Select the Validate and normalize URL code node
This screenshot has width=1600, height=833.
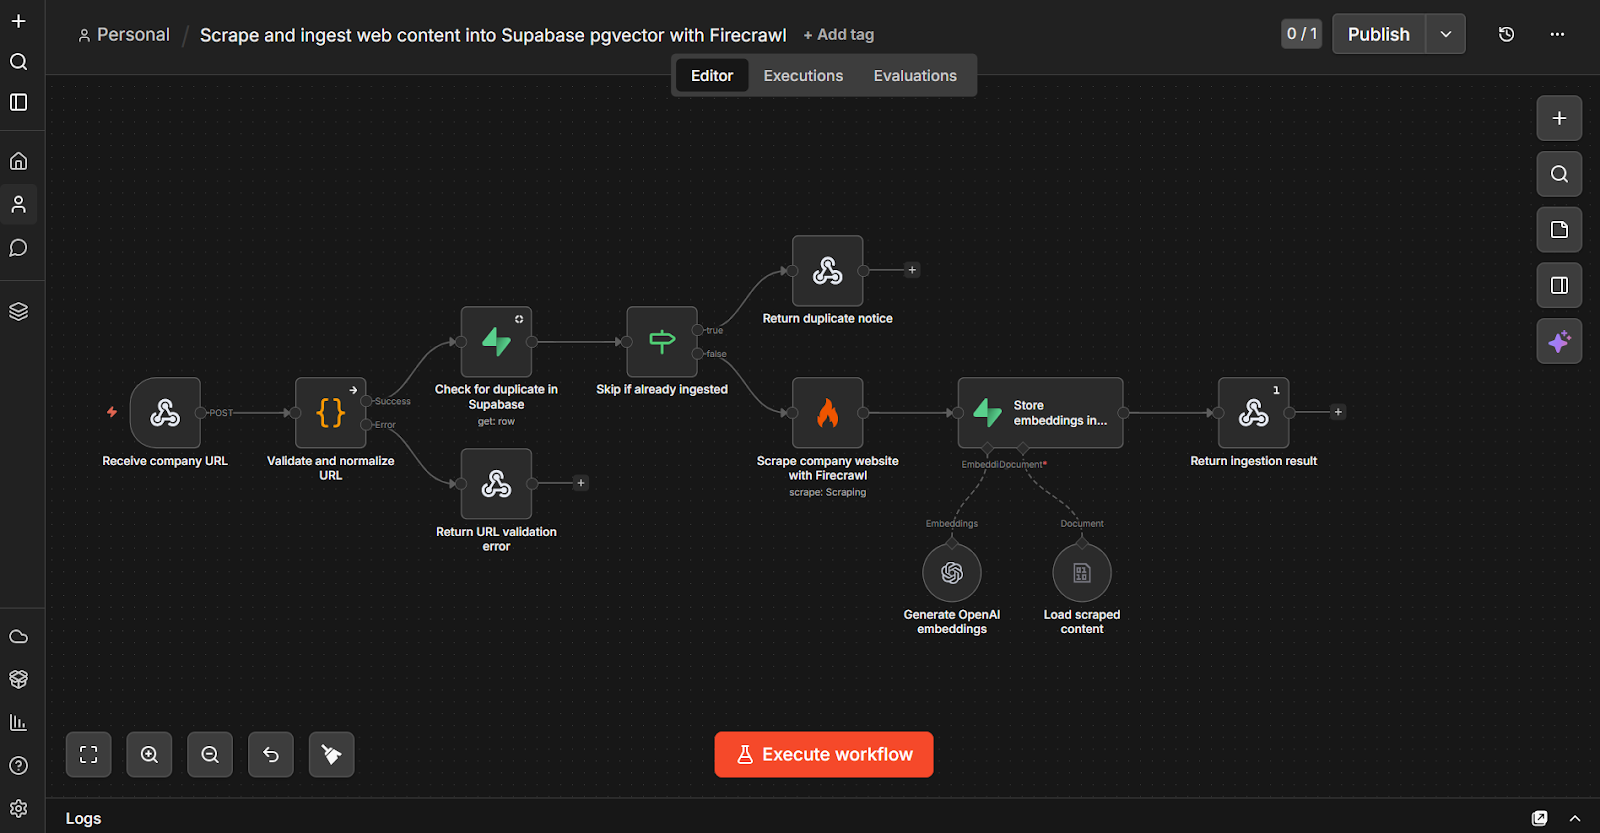330,412
